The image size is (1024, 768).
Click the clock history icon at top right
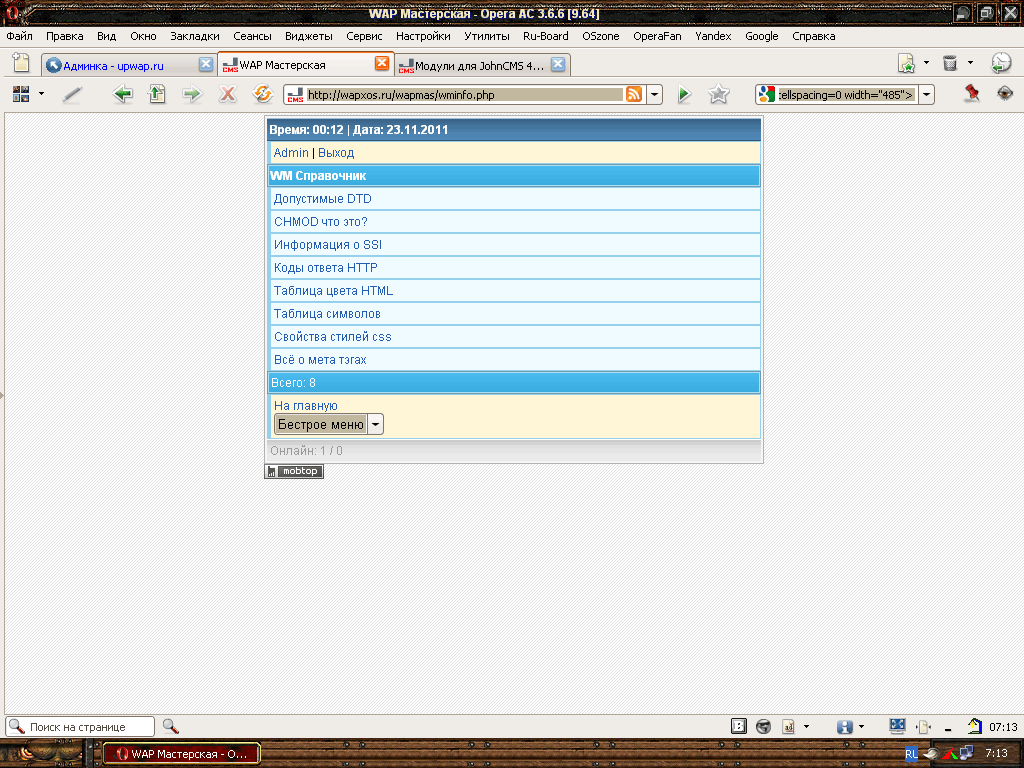tap(1000, 63)
